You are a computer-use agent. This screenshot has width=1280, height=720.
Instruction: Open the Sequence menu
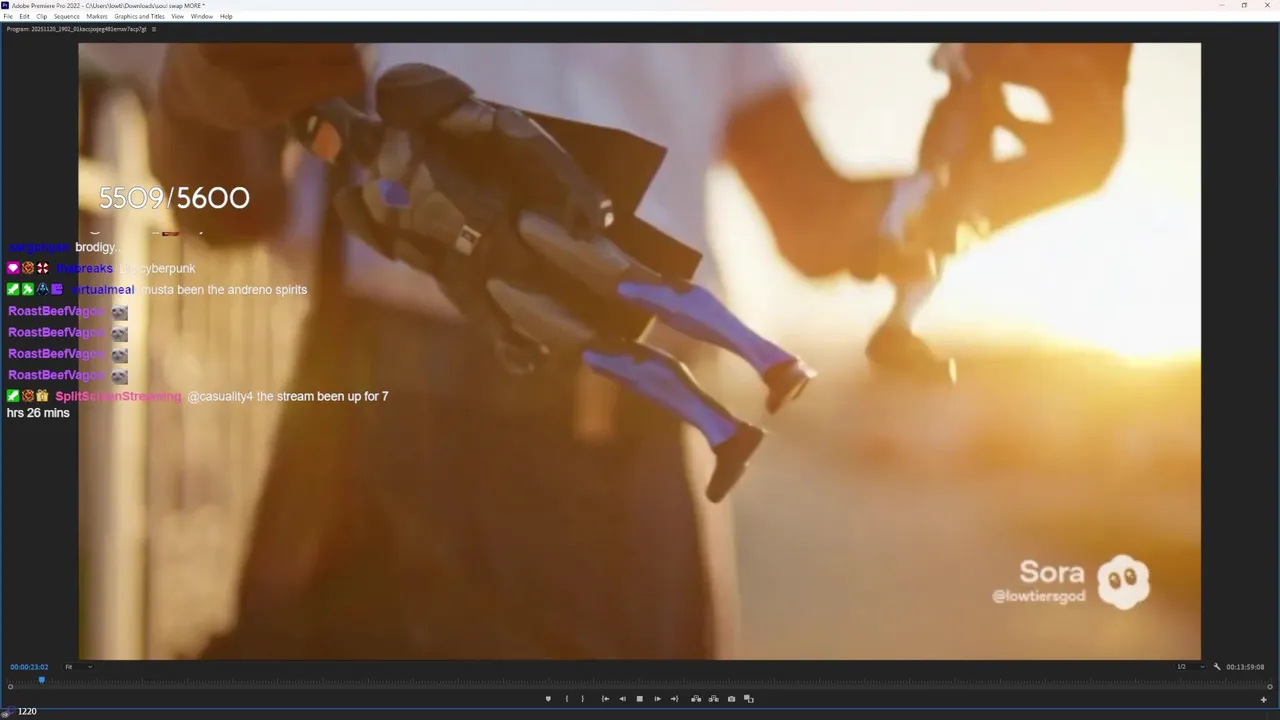pos(67,16)
